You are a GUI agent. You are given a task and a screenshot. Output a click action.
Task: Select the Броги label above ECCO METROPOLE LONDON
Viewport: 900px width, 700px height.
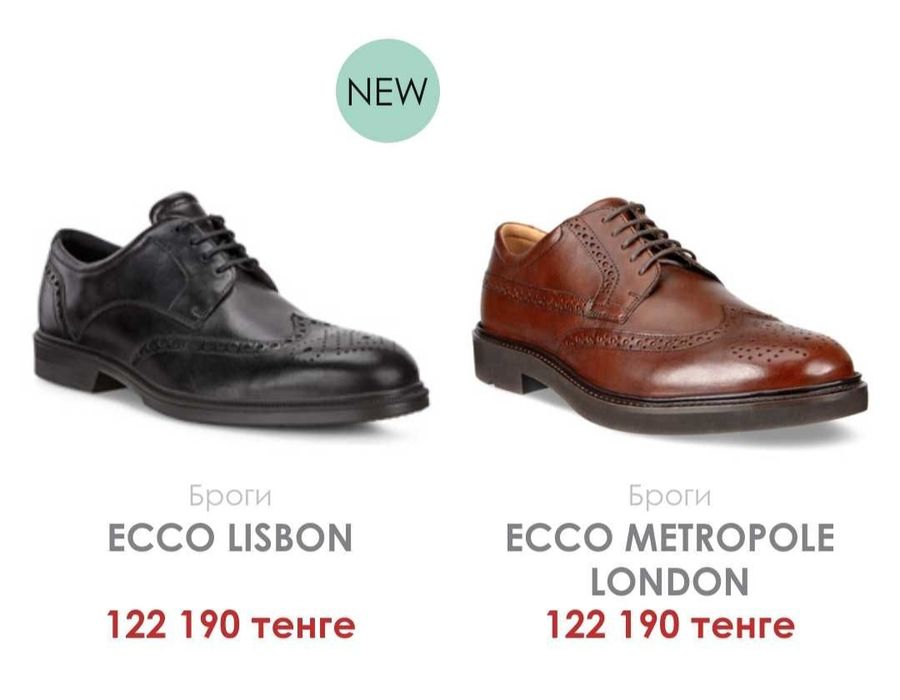[669, 495]
